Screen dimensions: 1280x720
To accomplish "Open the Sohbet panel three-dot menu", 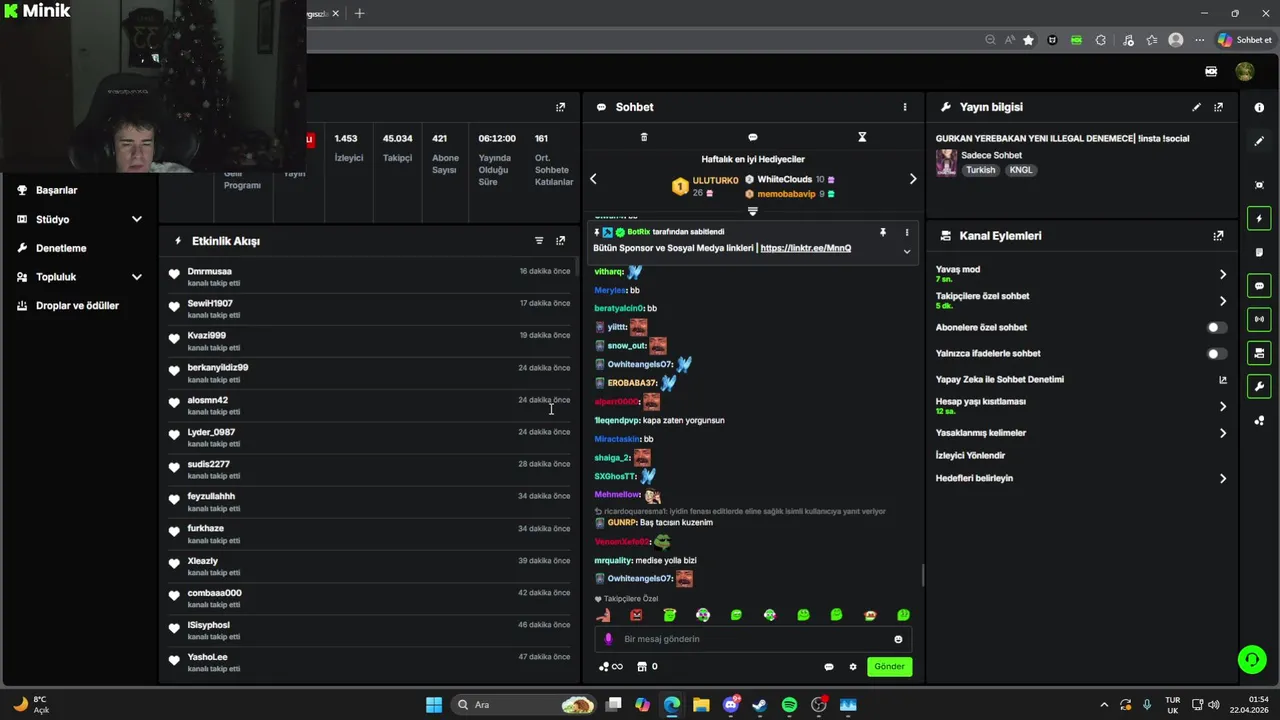I will pos(905,107).
